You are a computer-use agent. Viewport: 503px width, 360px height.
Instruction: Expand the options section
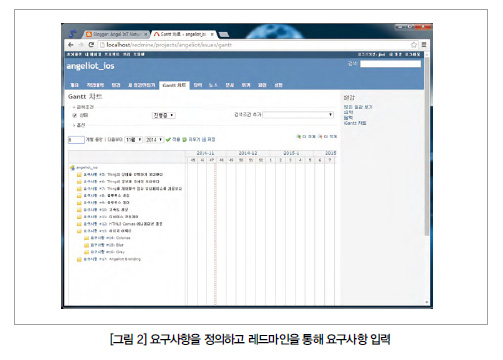pos(79,125)
